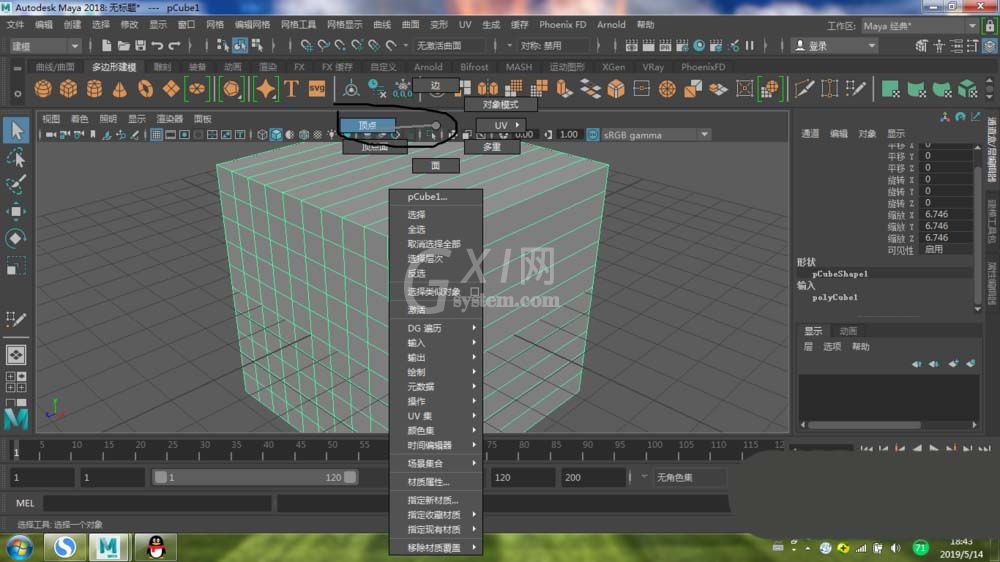This screenshot has height=562, width=1000.
Task: Create a polygon cone from the shelf
Action: tap(120, 89)
